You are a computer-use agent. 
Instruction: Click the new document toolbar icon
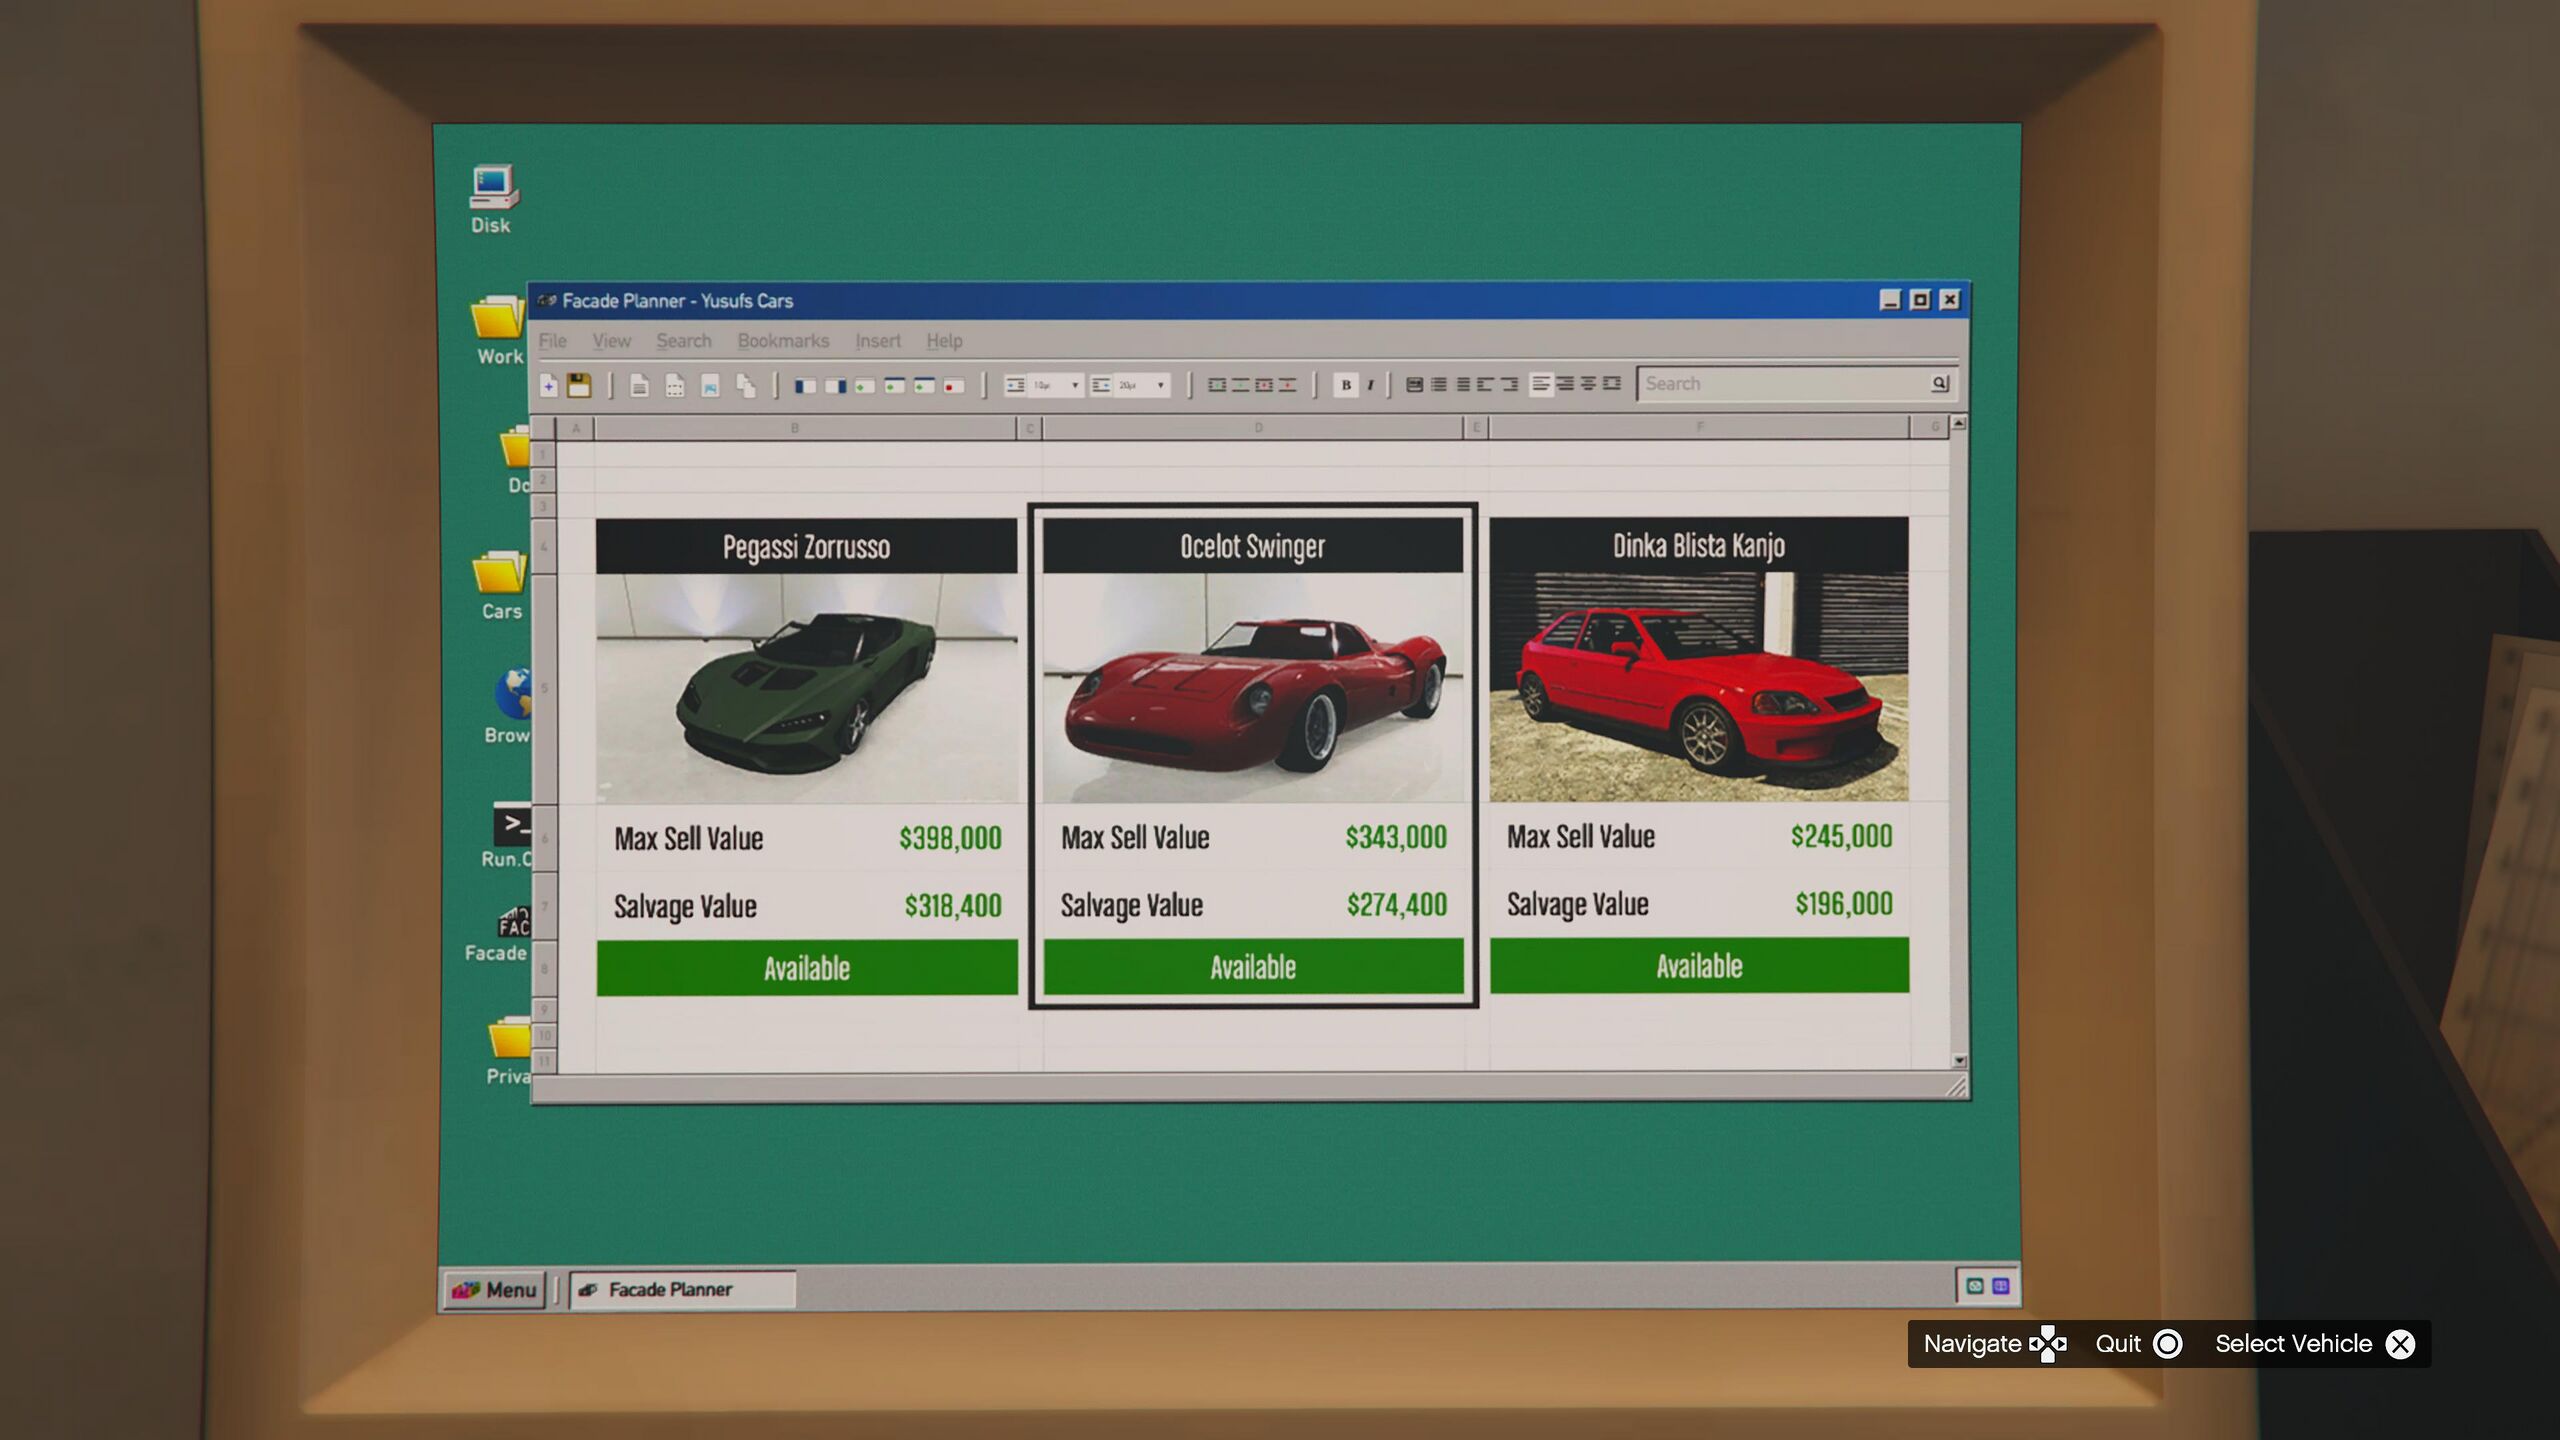(549, 385)
